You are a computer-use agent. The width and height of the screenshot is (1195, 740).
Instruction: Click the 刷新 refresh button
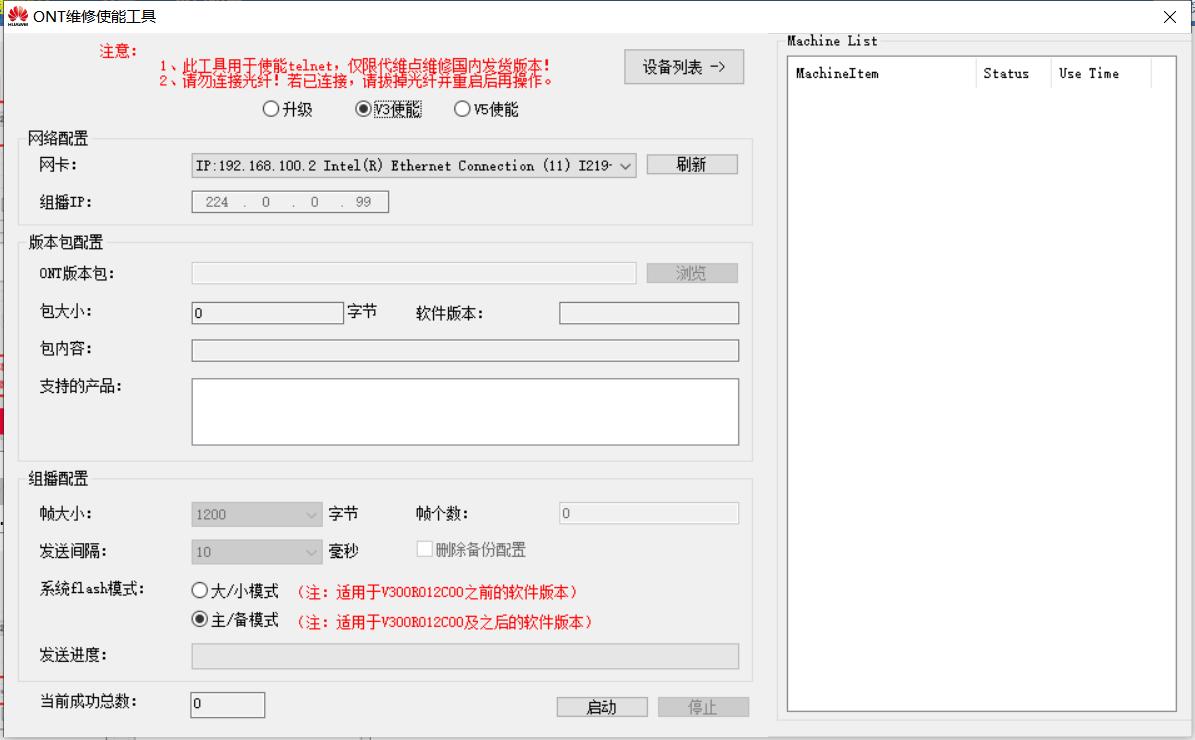pos(692,165)
